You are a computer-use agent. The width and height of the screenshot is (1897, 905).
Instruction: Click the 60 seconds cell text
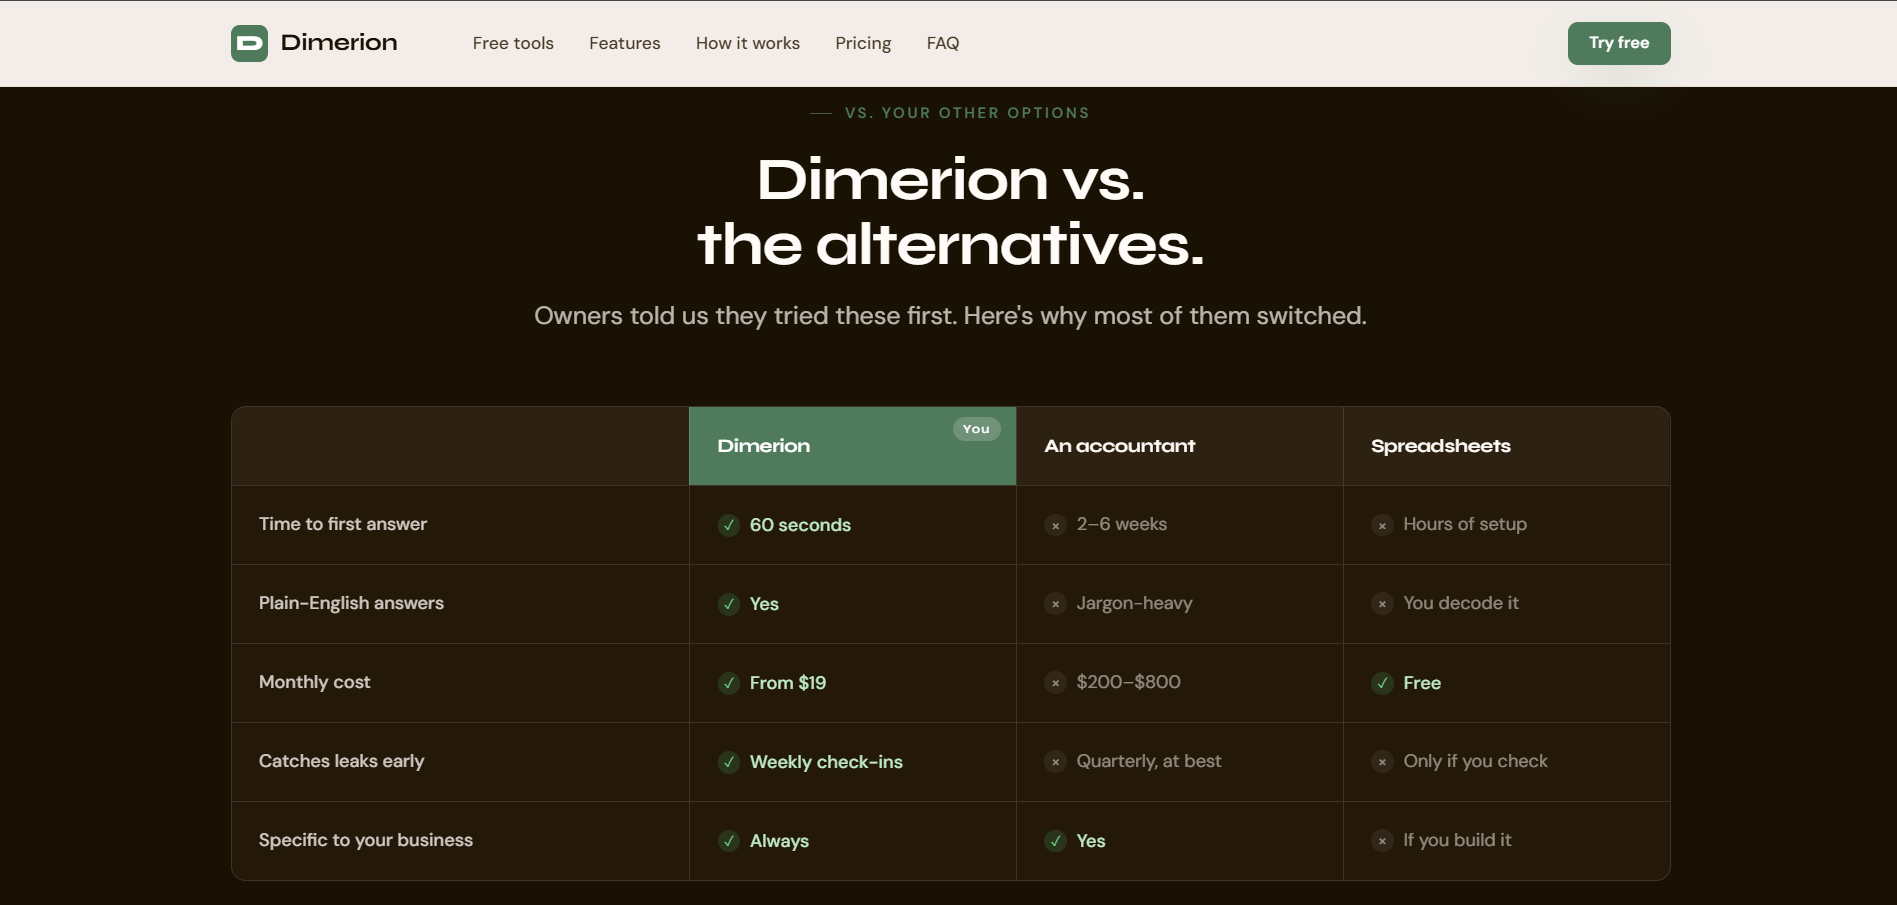tap(800, 525)
